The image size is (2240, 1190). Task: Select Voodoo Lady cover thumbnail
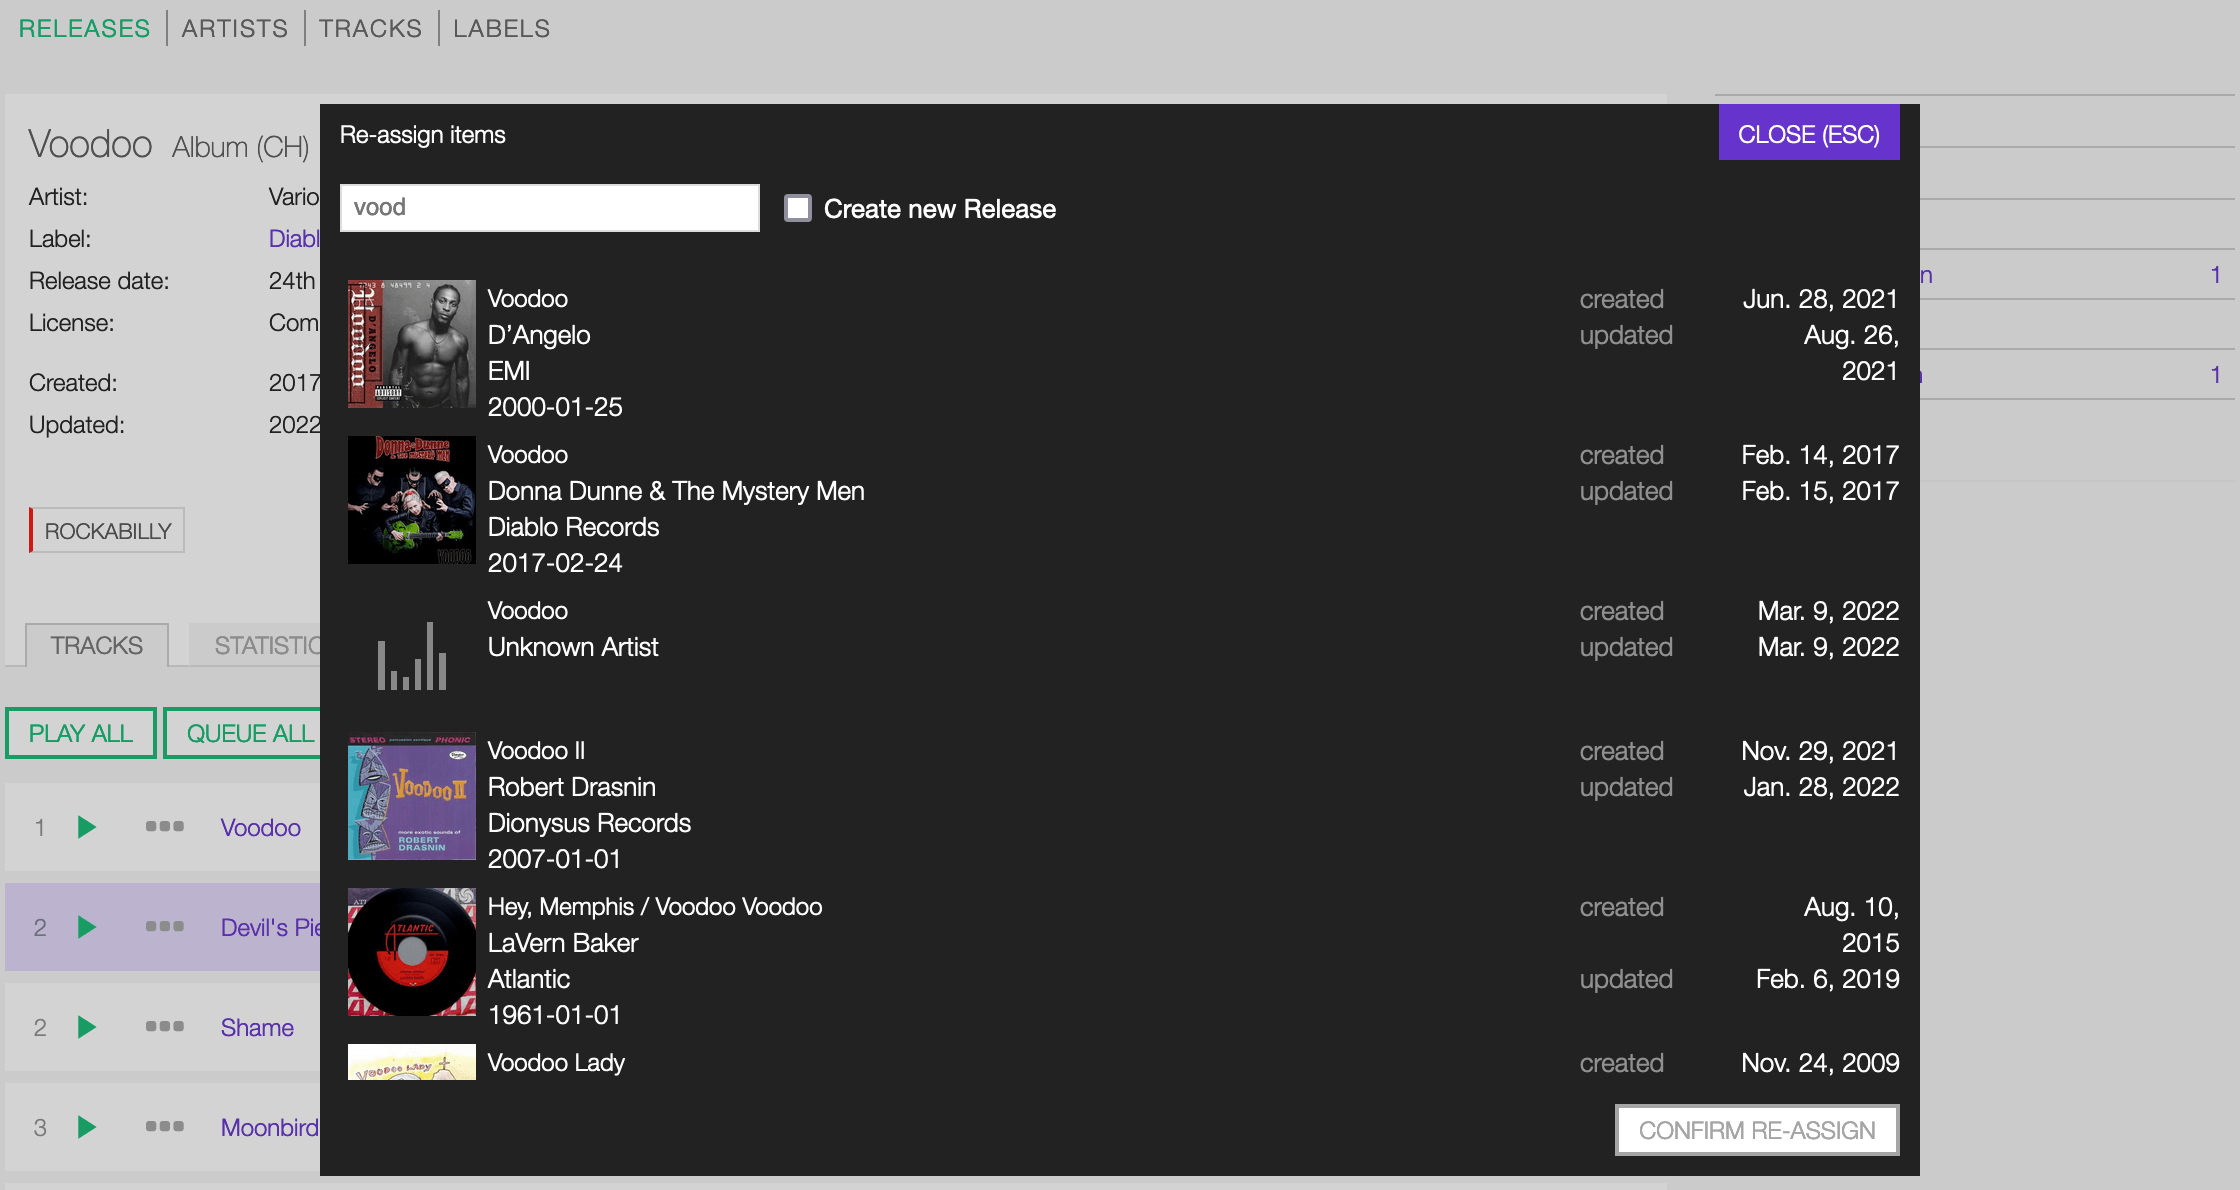pos(412,1062)
